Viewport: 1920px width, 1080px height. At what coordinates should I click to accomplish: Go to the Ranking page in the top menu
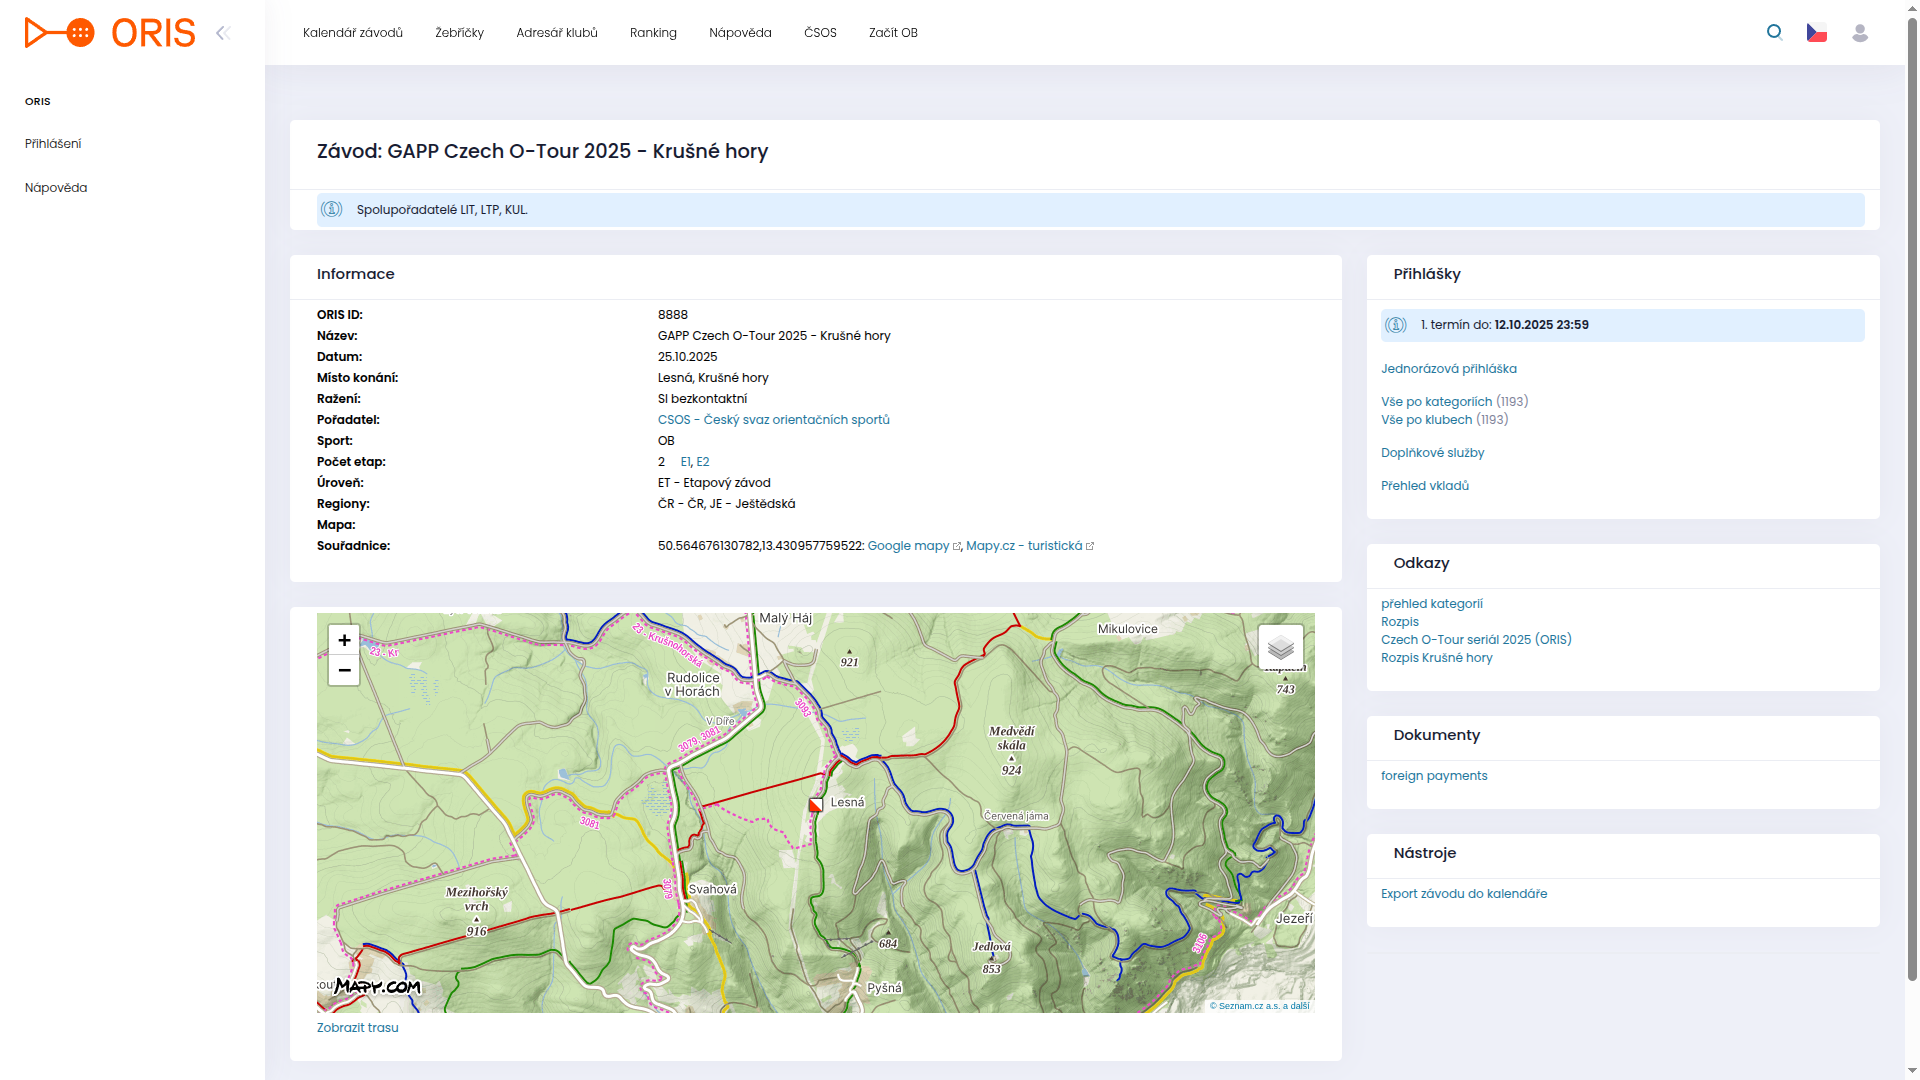(x=653, y=33)
